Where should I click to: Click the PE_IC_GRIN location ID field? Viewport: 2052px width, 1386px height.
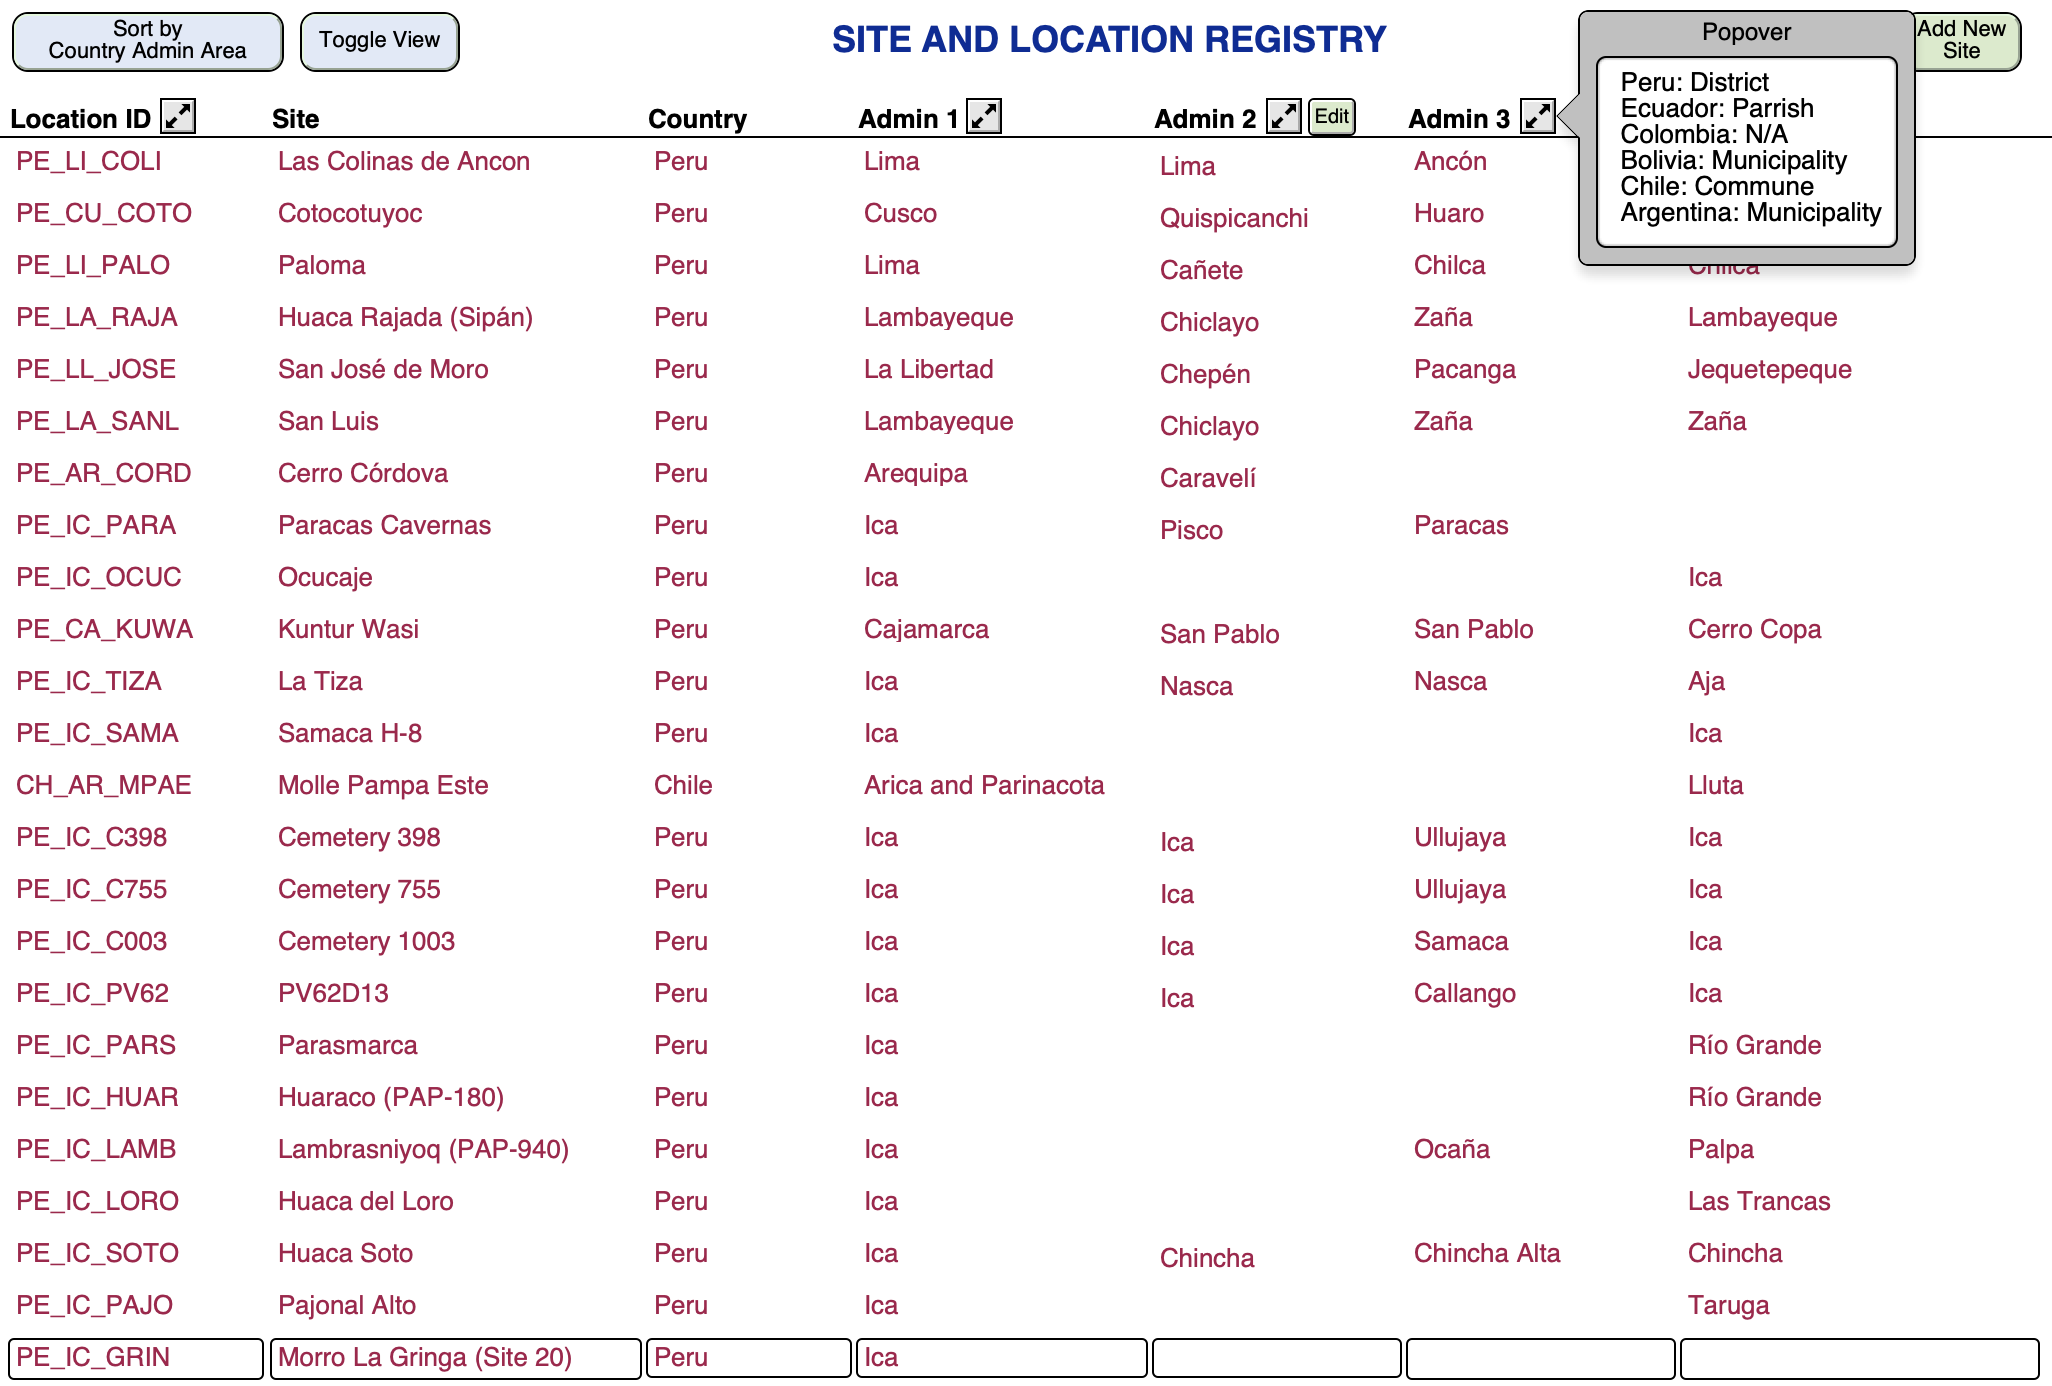[x=136, y=1358]
